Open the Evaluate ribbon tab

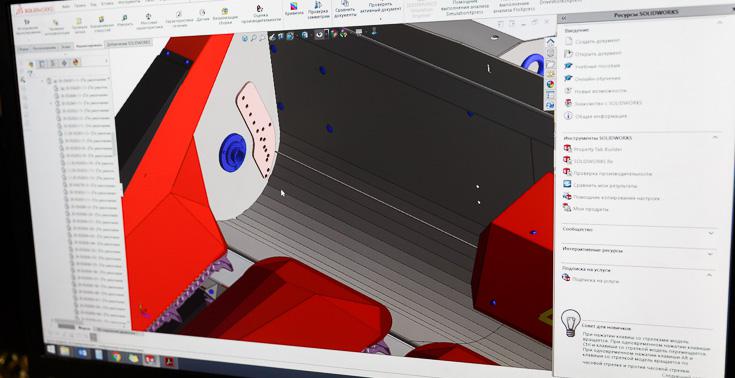tap(89, 45)
